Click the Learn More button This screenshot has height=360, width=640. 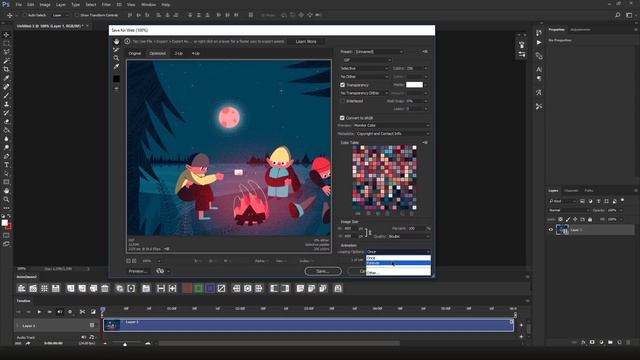point(306,42)
